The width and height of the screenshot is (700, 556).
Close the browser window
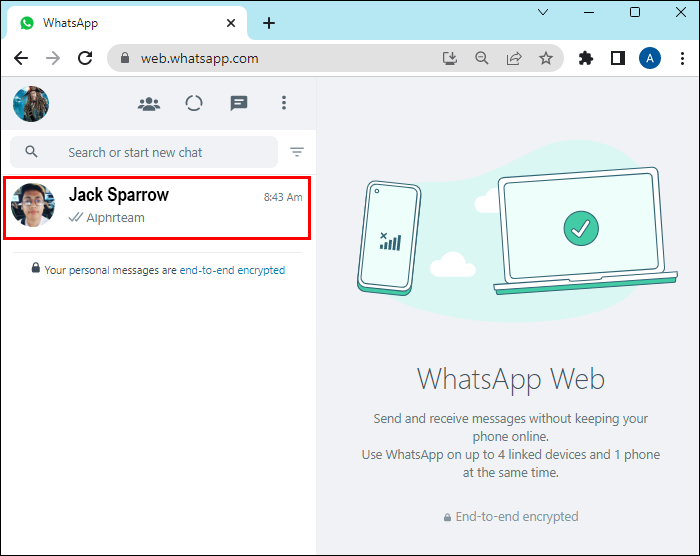[x=681, y=12]
